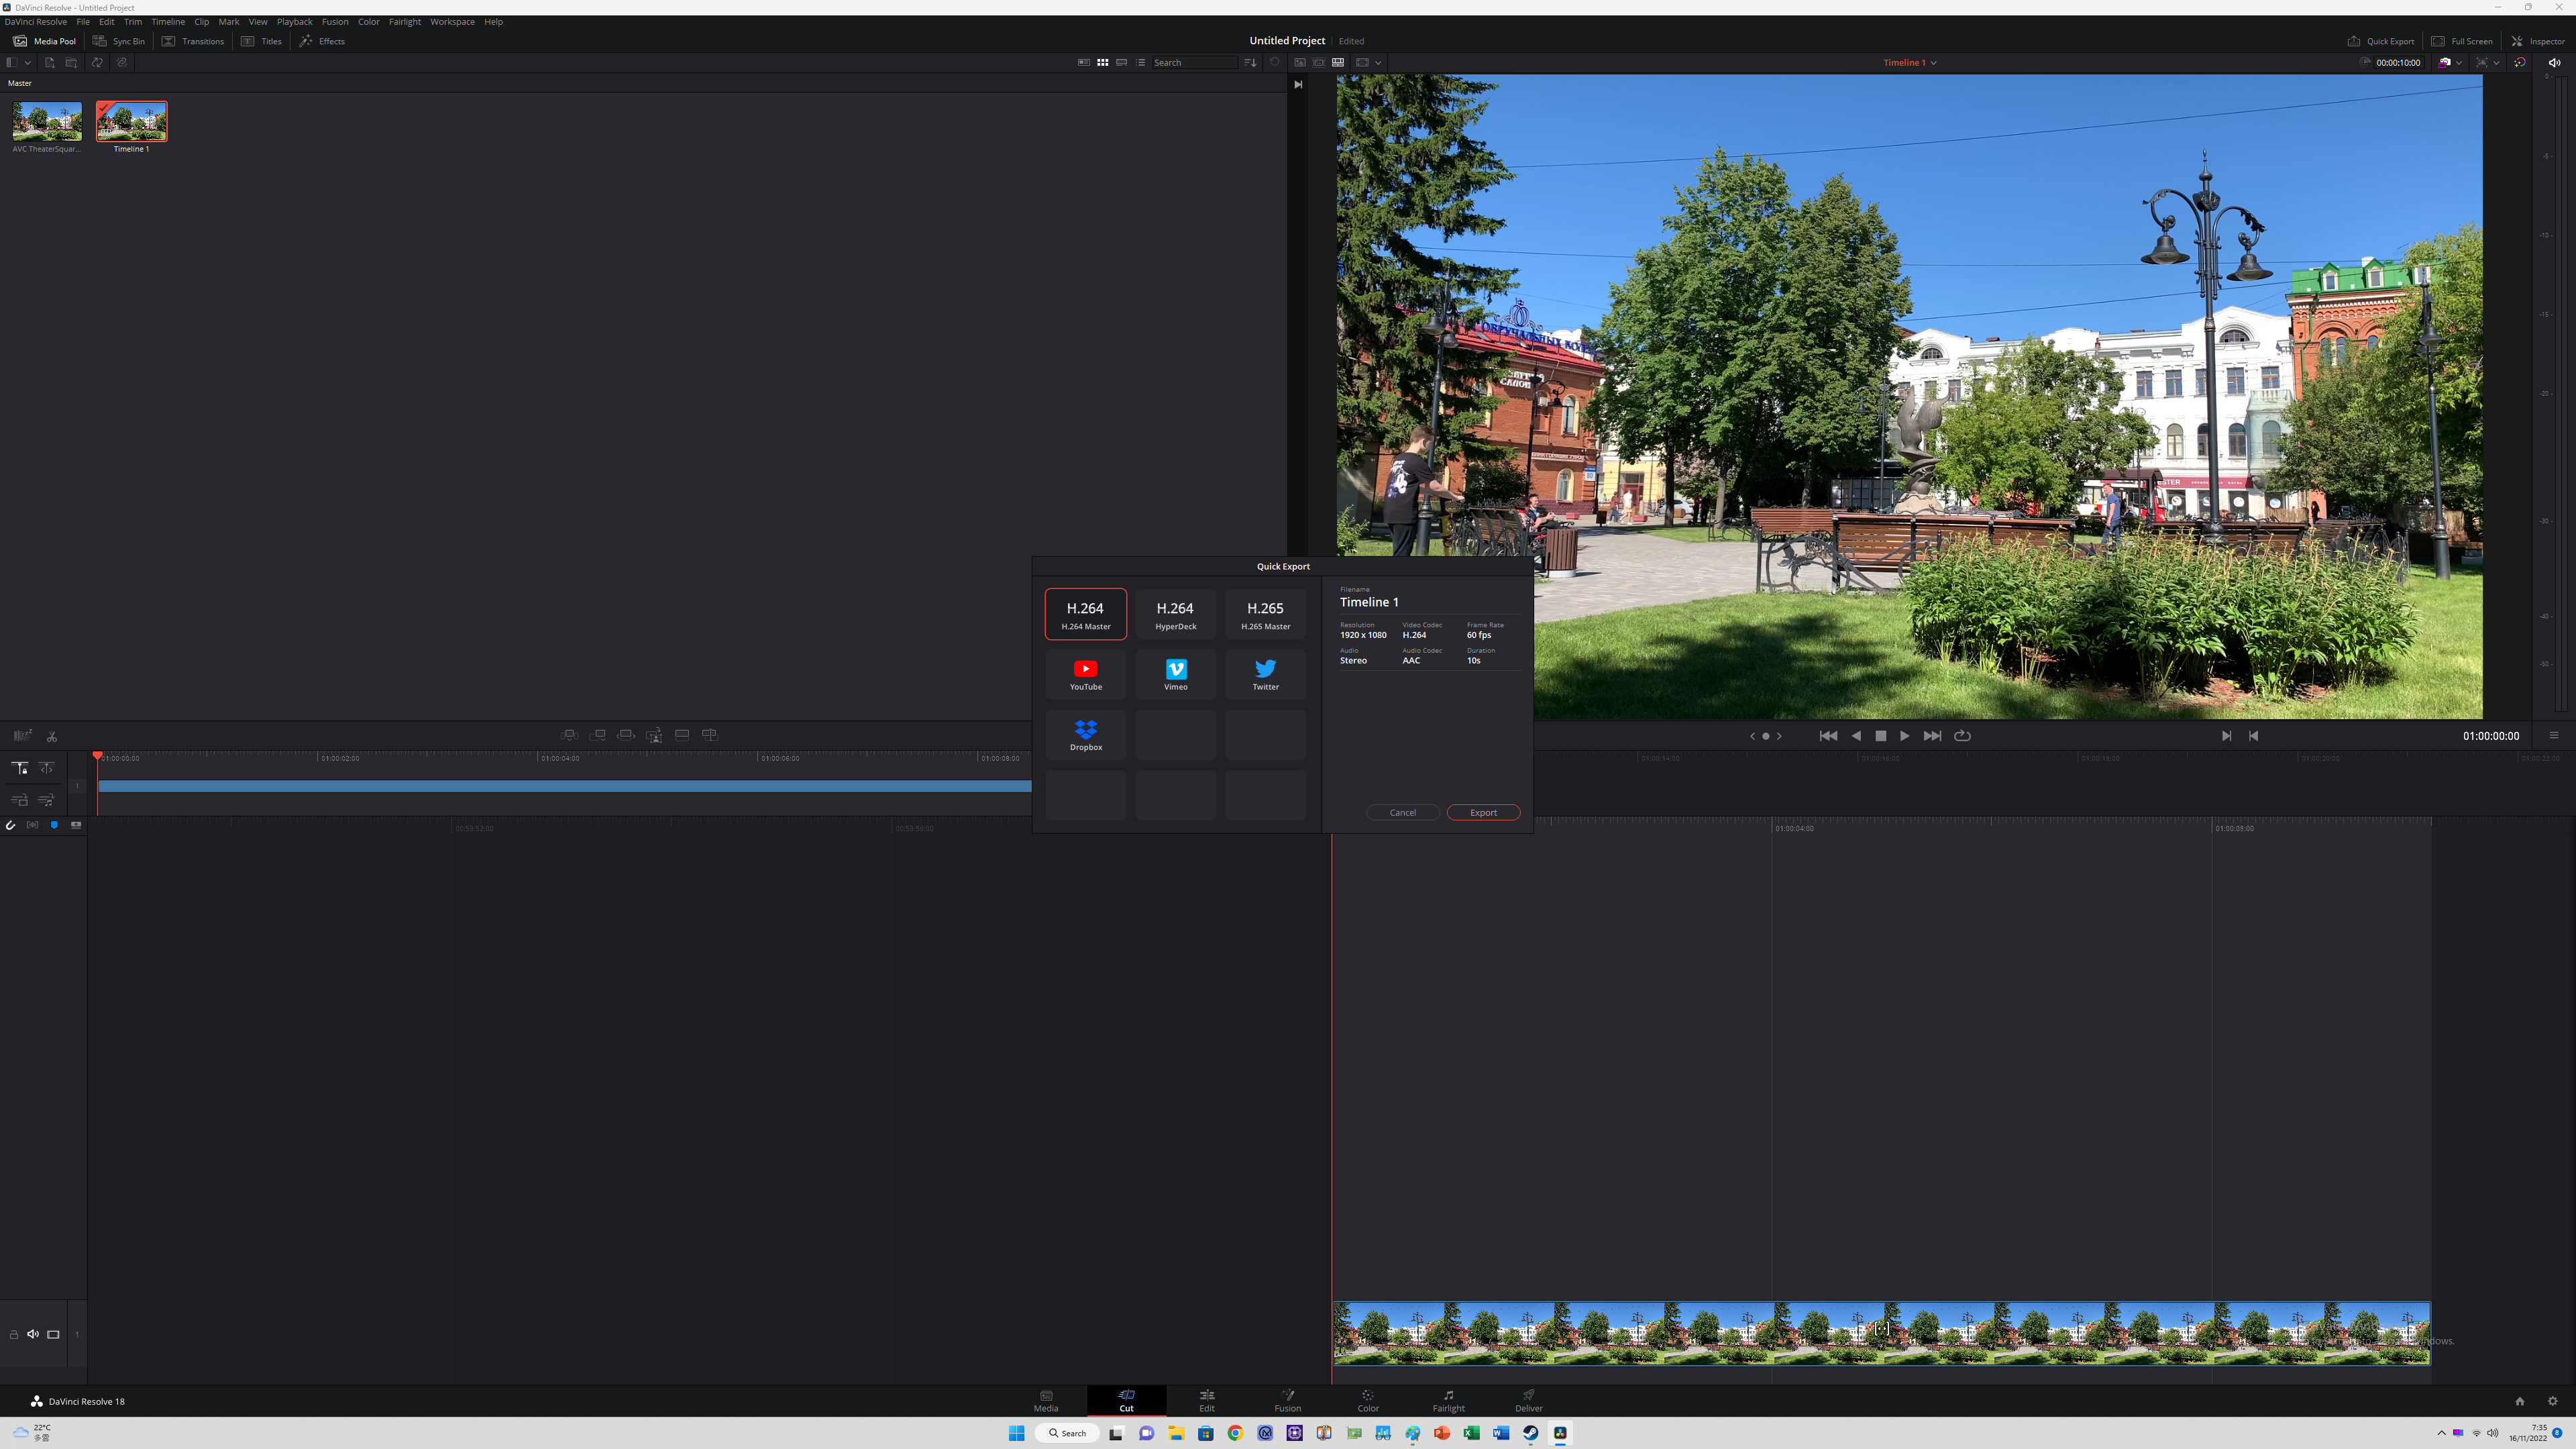The height and width of the screenshot is (1449, 2576).
Task: Switch viewer to source tape mode
Action: click(1319, 62)
